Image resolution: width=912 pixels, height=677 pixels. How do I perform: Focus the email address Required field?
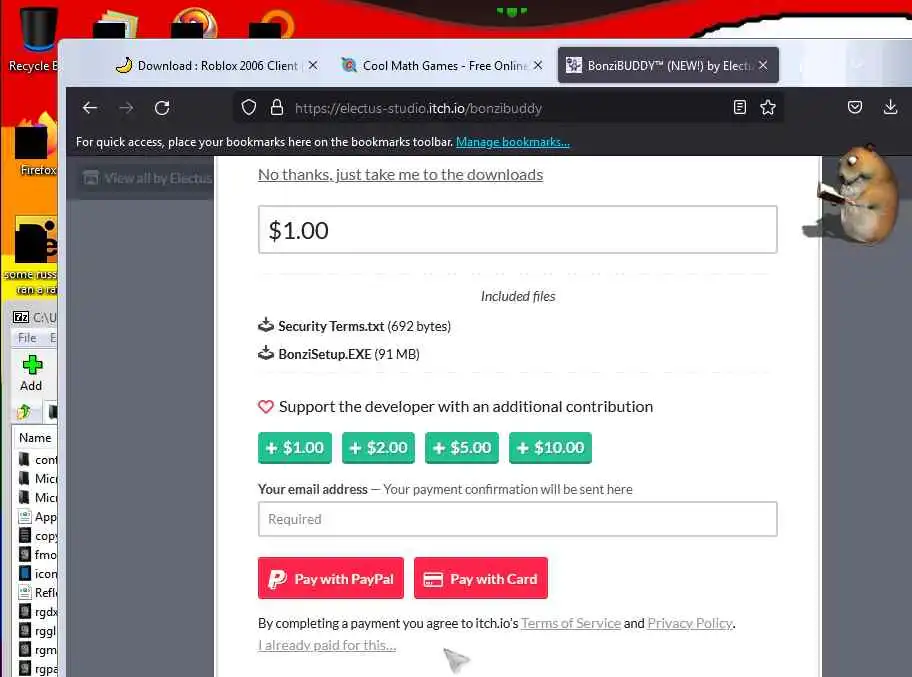coord(518,519)
